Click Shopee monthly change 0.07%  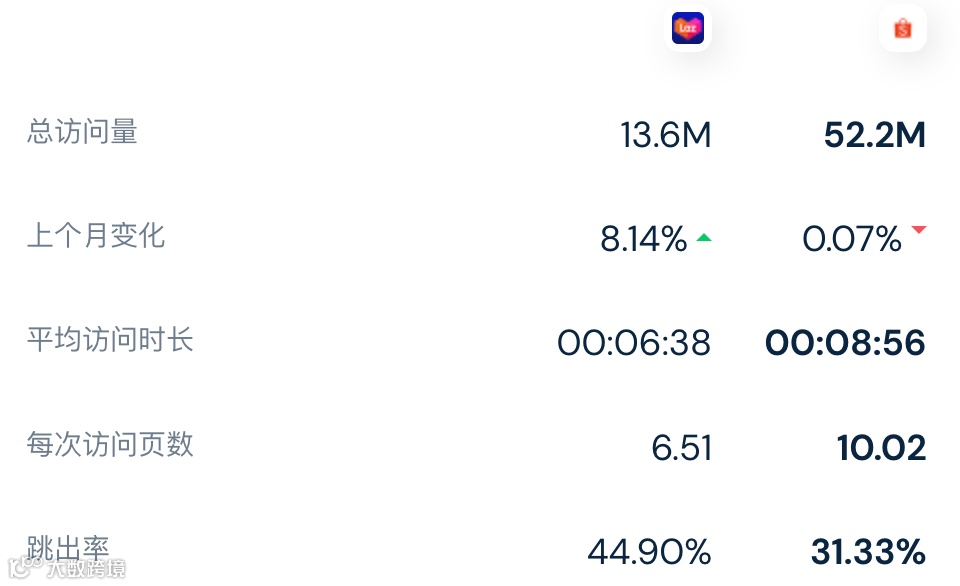point(852,239)
